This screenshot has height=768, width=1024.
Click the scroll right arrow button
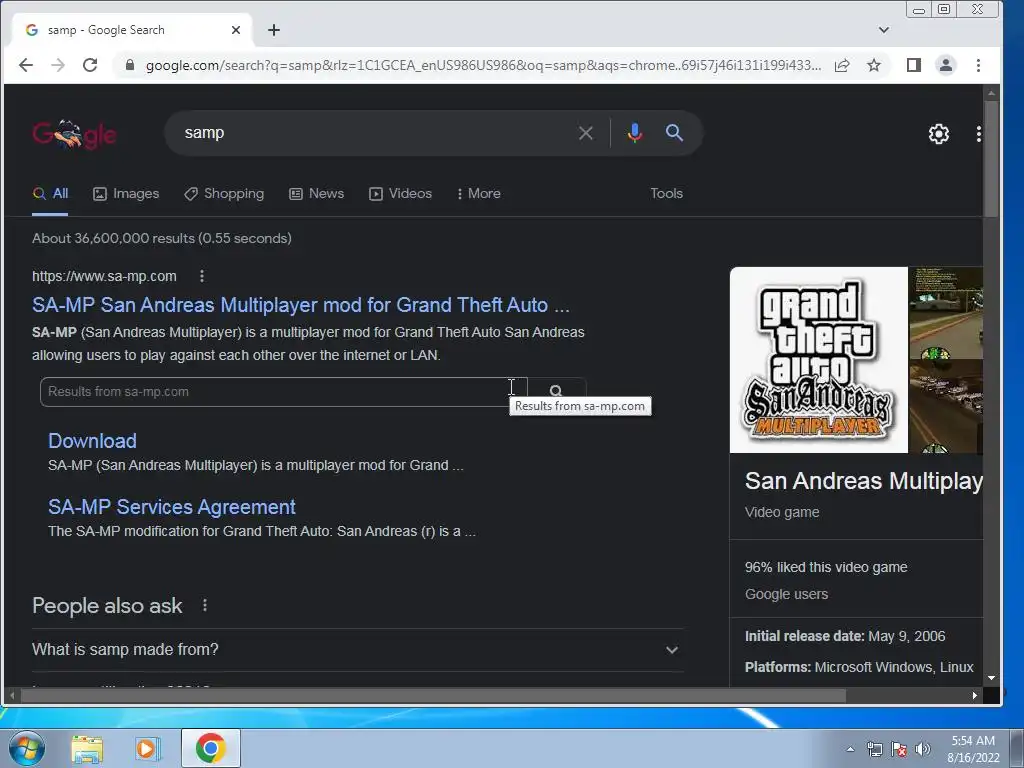click(x=974, y=696)
